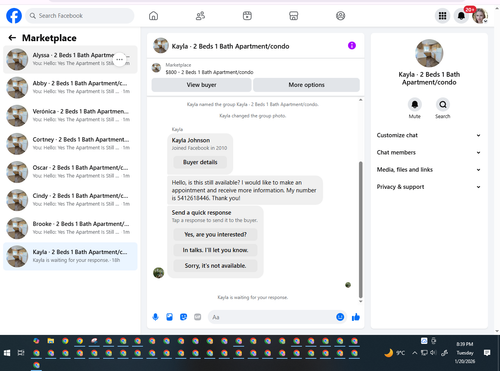This screenshot has width=500, height=371.
Task: Click chat scrollbar up arrow
Action: (x=360, y=100)
